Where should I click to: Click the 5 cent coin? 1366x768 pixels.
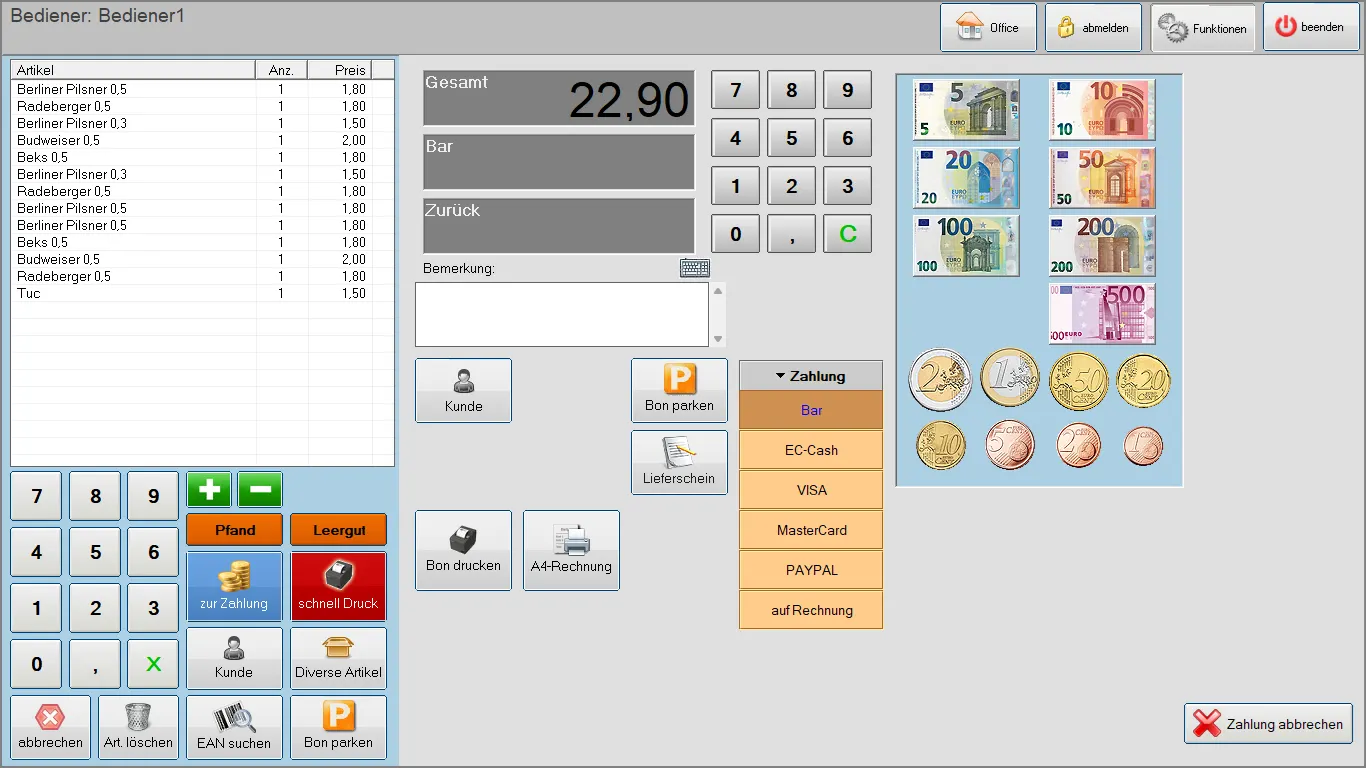tap(1010, 445)
